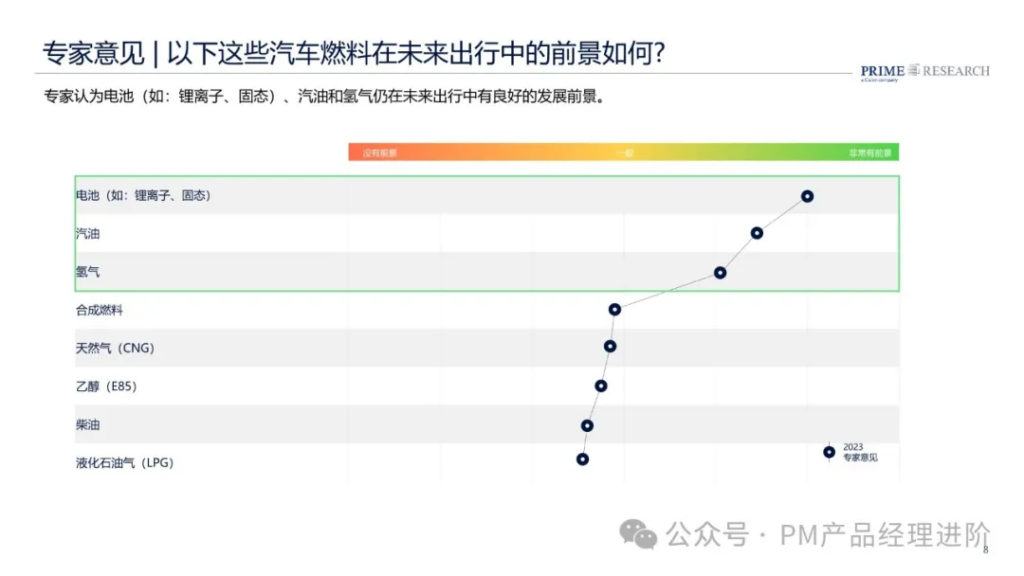1024x576 pixels.
Task: Select the 液化石油气 (LPG) row label
Action: 125,462
